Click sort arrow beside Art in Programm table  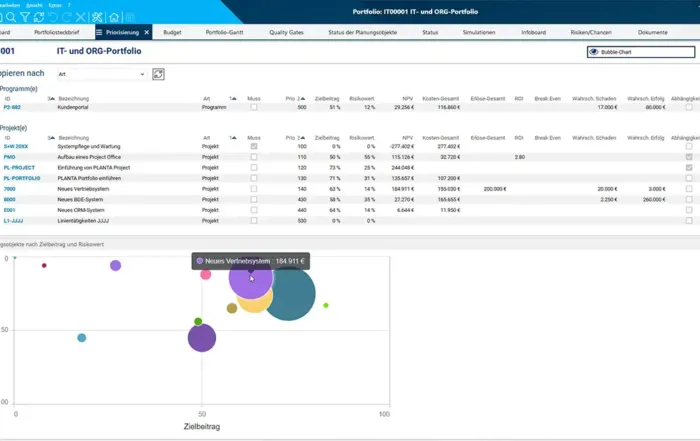(x=233, y=99)
